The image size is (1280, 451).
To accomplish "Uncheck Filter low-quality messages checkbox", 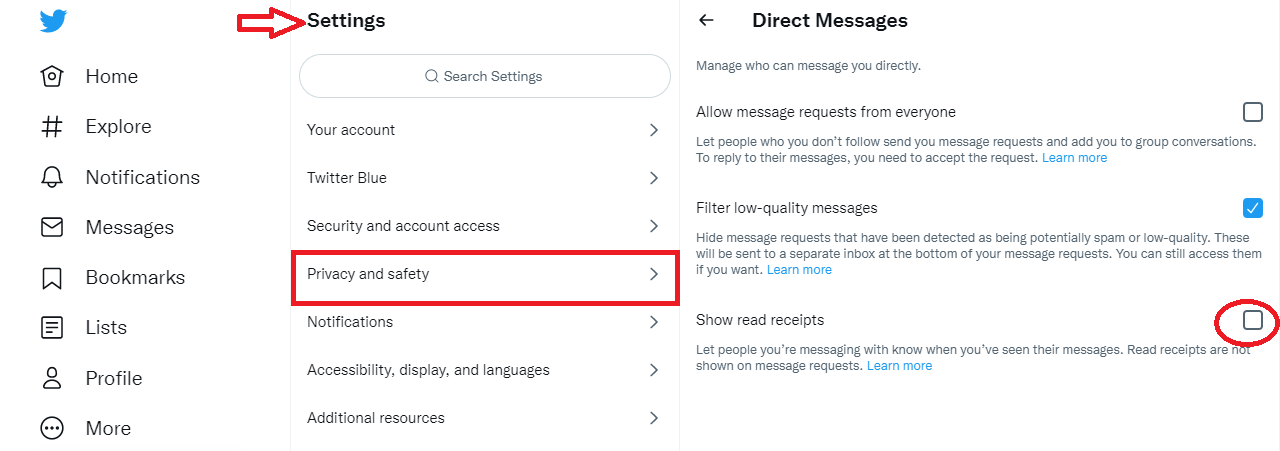I will pos(1252,208).
